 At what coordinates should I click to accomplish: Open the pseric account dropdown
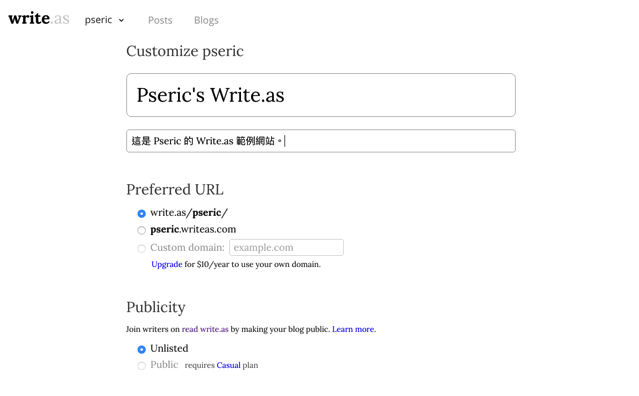104,20
